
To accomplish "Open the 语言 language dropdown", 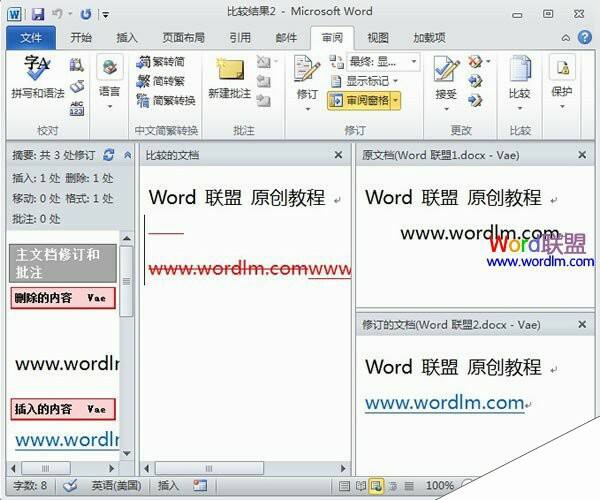I will 110,82.
